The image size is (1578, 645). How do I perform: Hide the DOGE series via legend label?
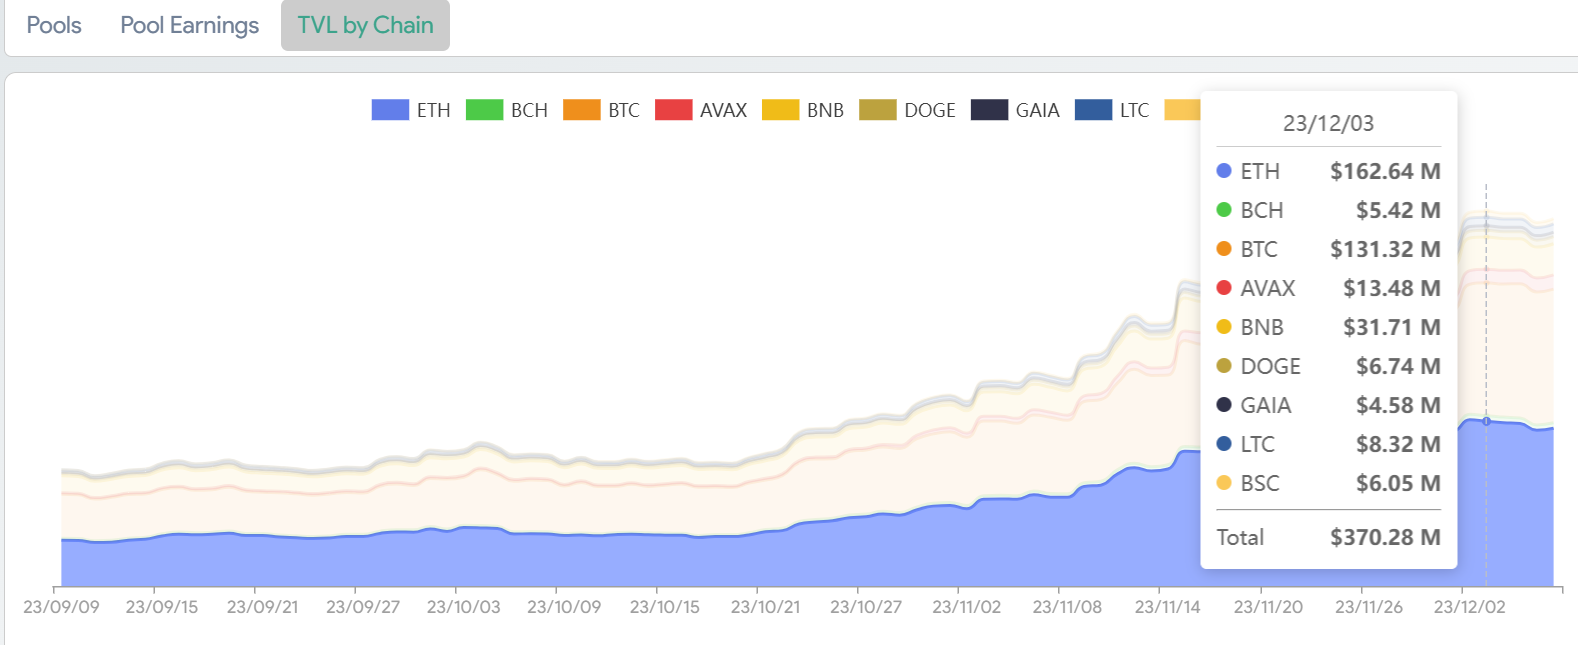930,110
